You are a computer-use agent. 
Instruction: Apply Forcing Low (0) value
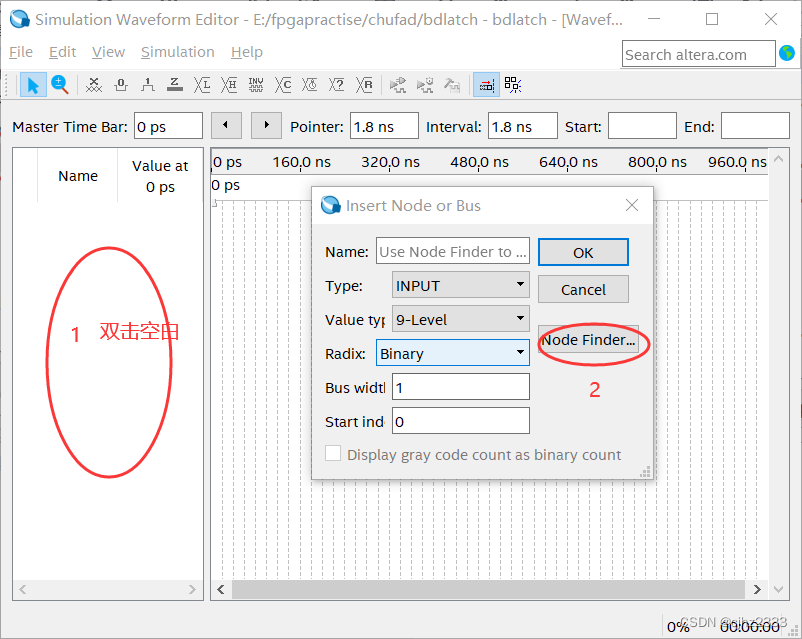pyautogui.click(x=121, y=85)
